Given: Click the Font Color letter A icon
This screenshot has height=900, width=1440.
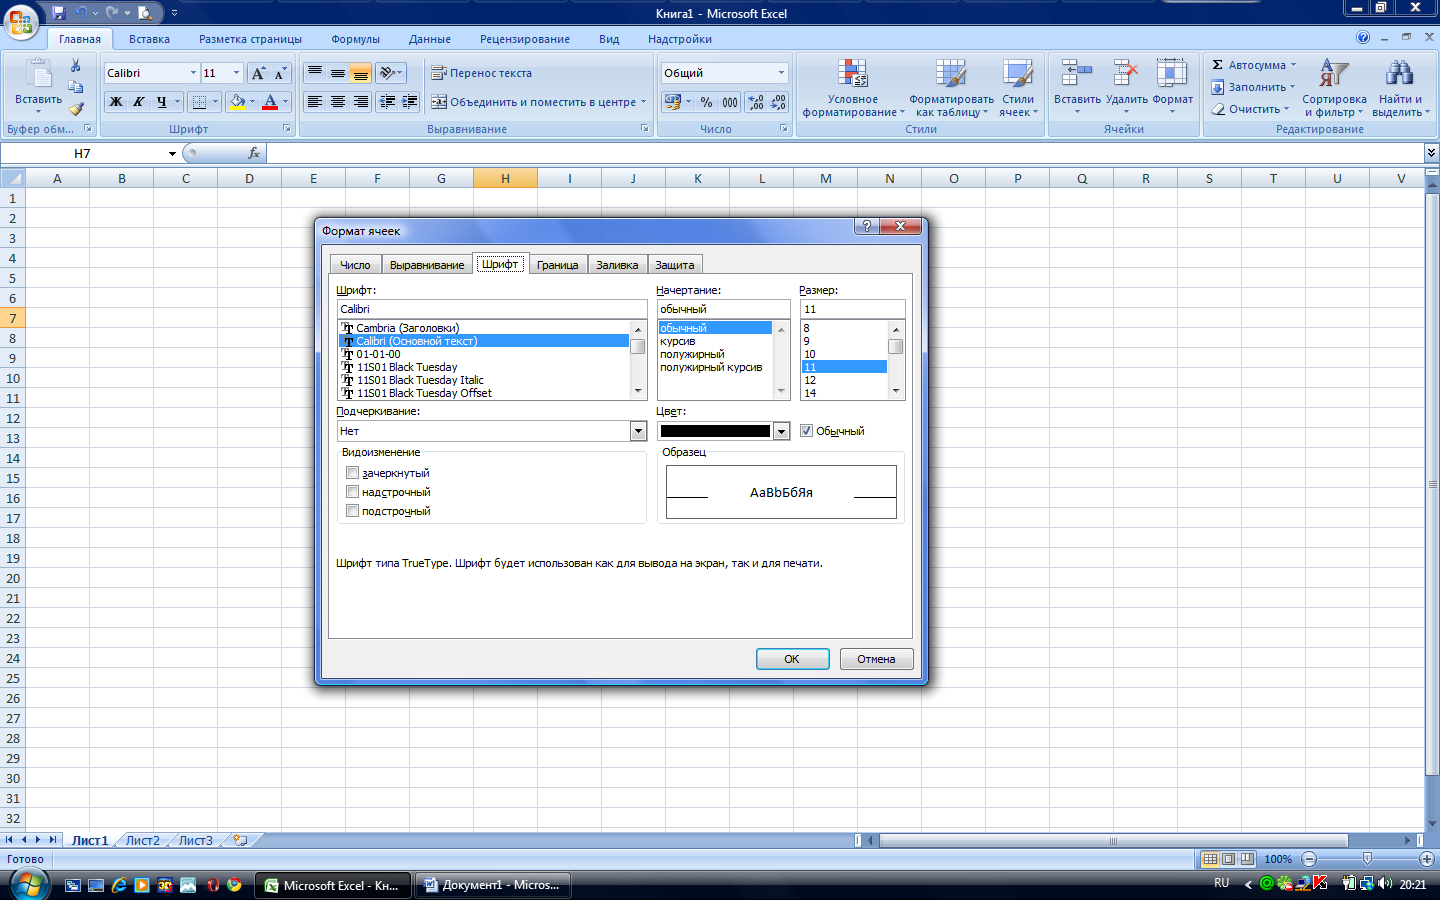Looking at the screenshot, I should 269,102.
